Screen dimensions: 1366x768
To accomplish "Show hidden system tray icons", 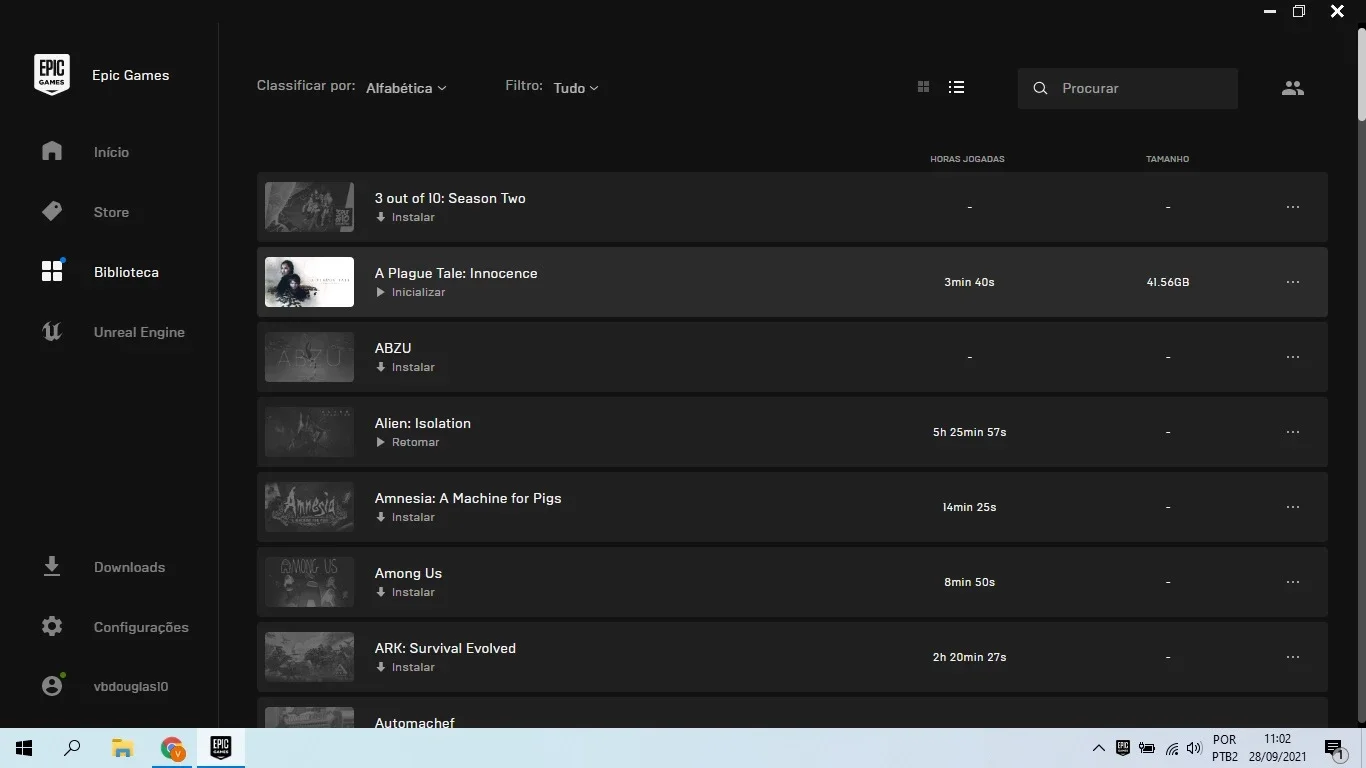I will click(1098, 748).
